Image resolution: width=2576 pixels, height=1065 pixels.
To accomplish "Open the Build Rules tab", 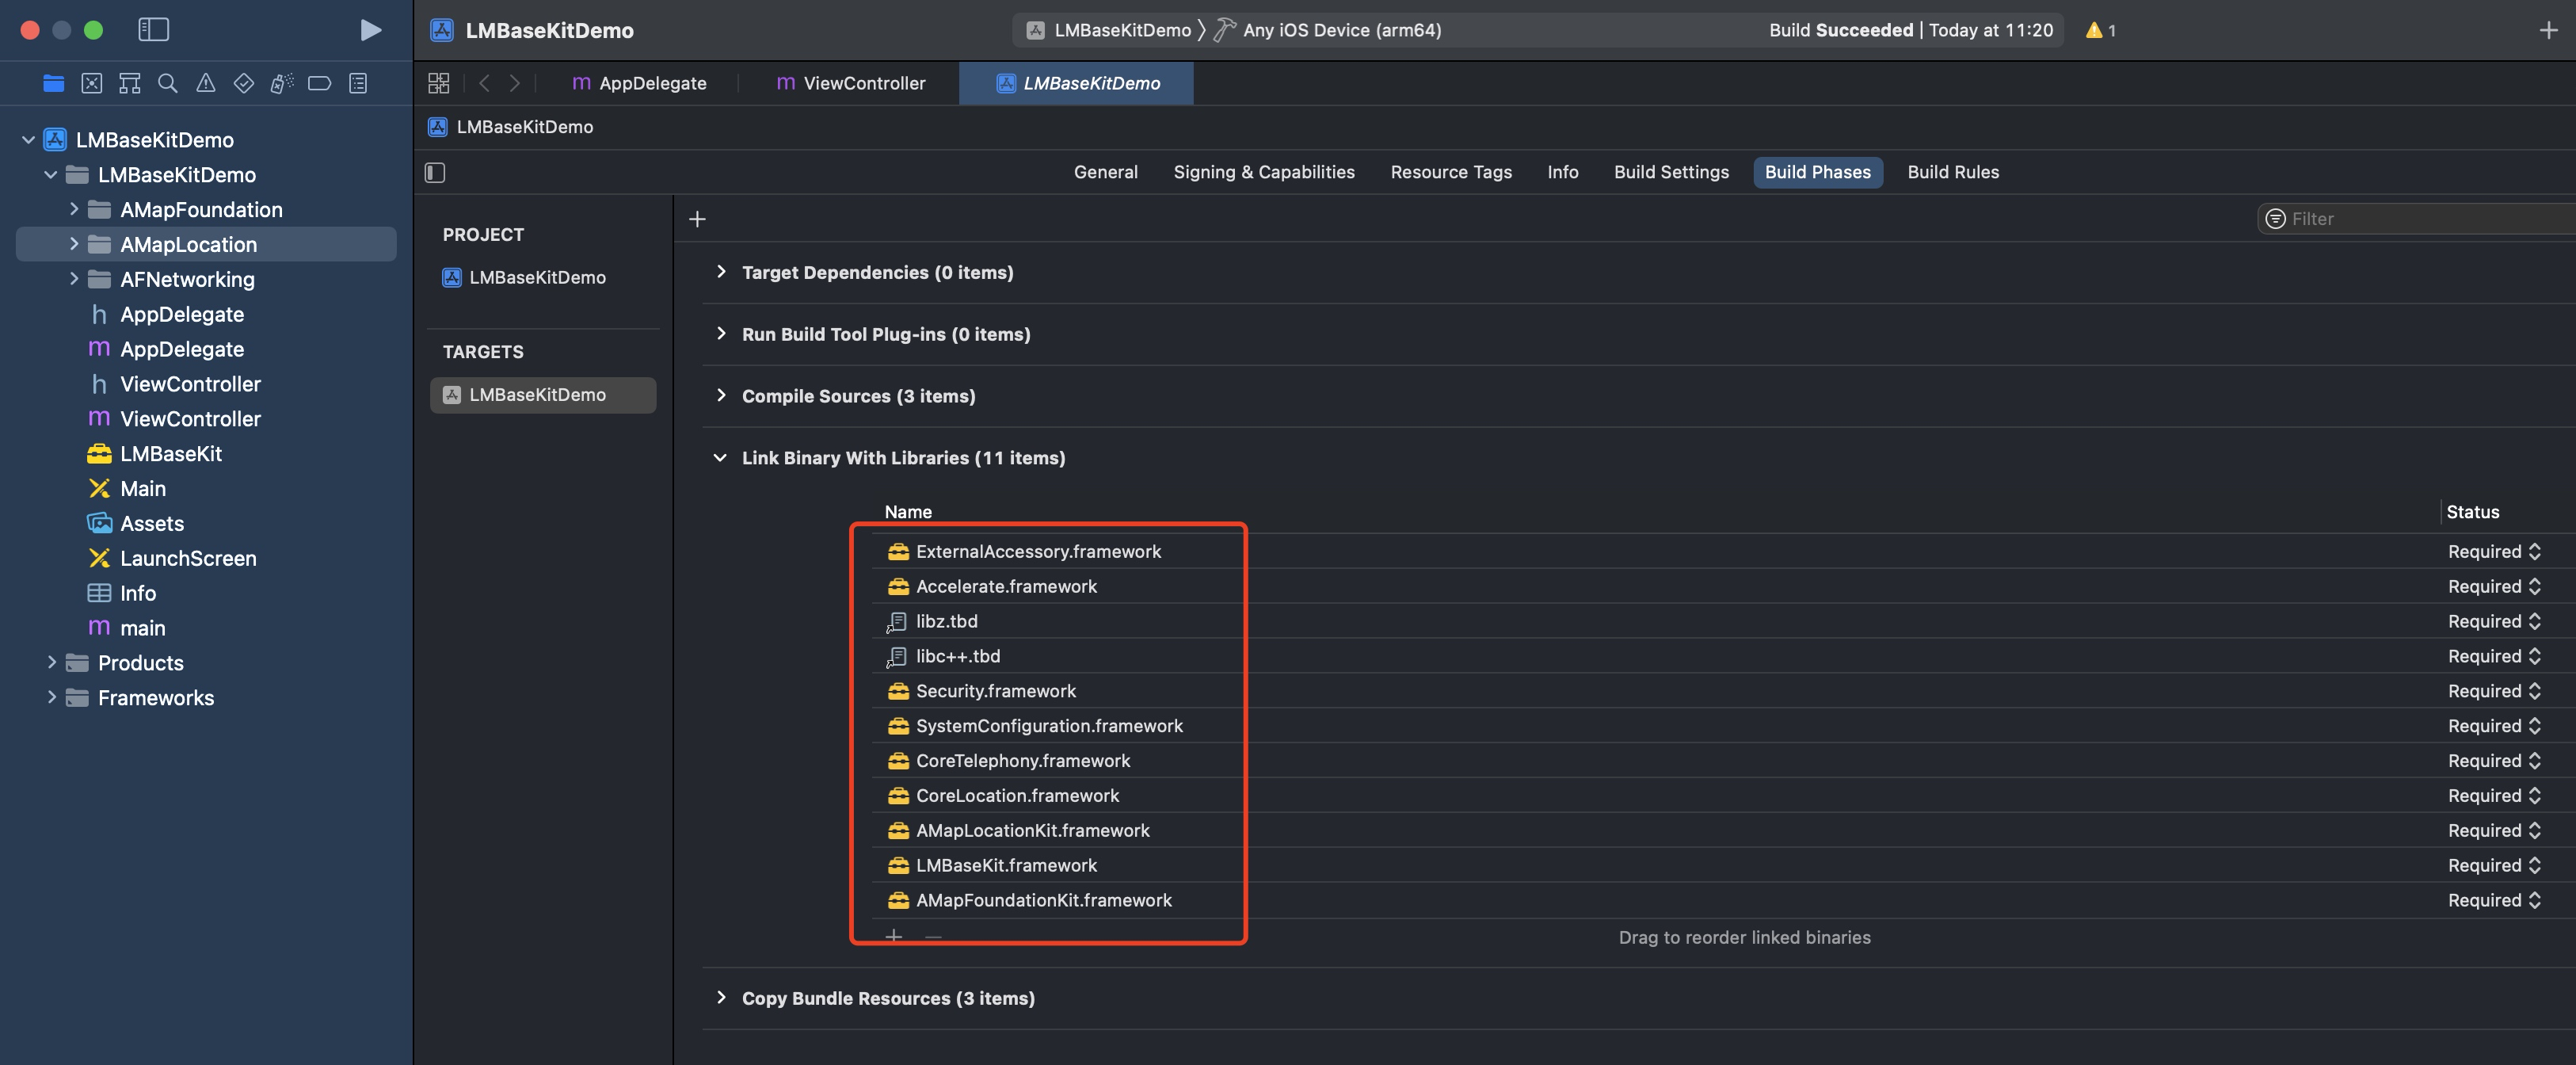I will (x=1952, y=172).
